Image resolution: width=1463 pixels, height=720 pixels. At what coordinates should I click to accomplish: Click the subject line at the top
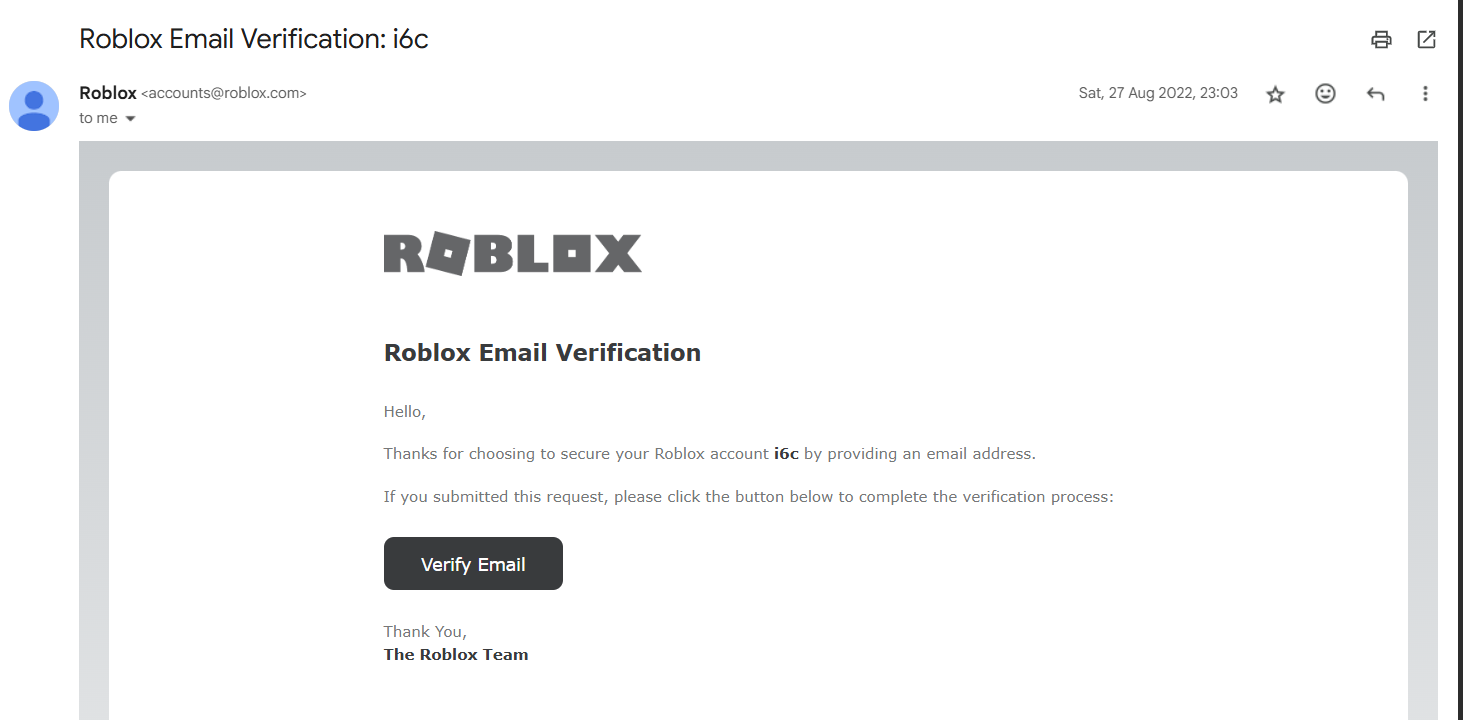point(254,39)
